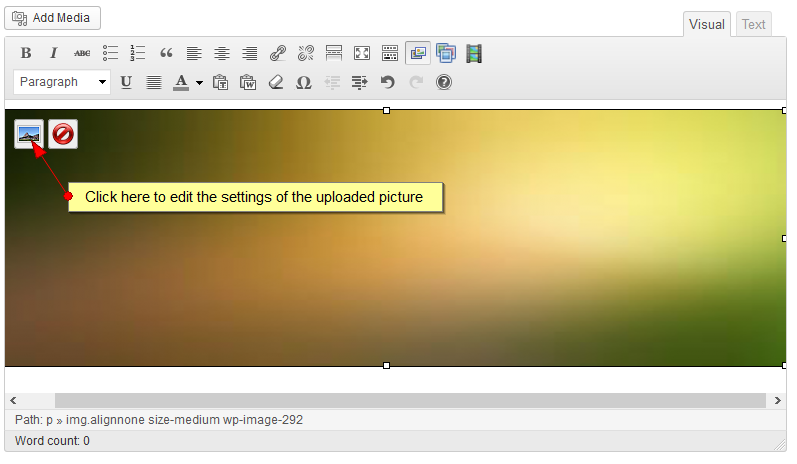Switch to the Visual editor tab

click(x=707, y=24)
